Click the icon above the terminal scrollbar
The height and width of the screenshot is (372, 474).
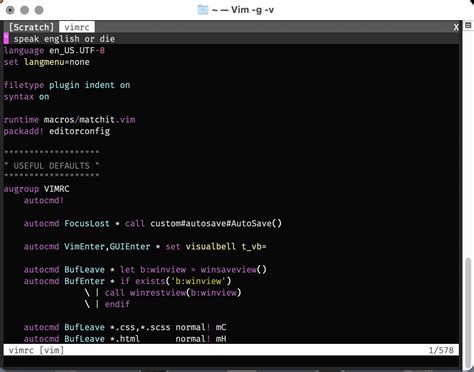point(468,25)
